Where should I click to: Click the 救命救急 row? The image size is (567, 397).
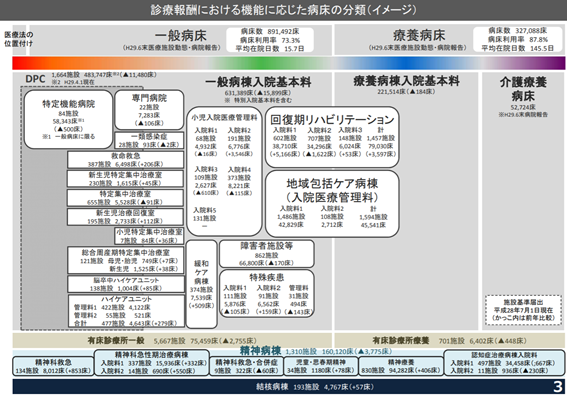pos(125,160)
